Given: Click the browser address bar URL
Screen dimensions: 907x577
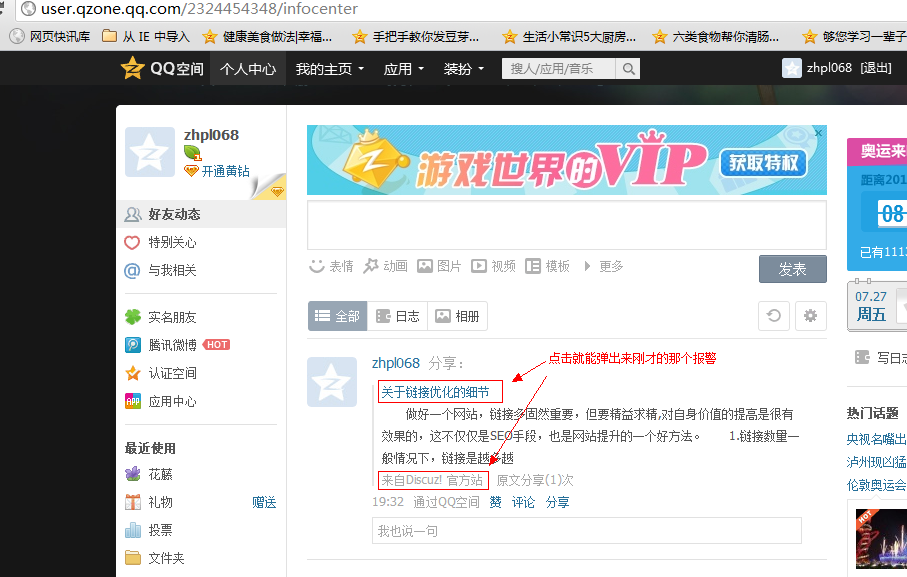Looking at the screenshot, I should (199, 9).
